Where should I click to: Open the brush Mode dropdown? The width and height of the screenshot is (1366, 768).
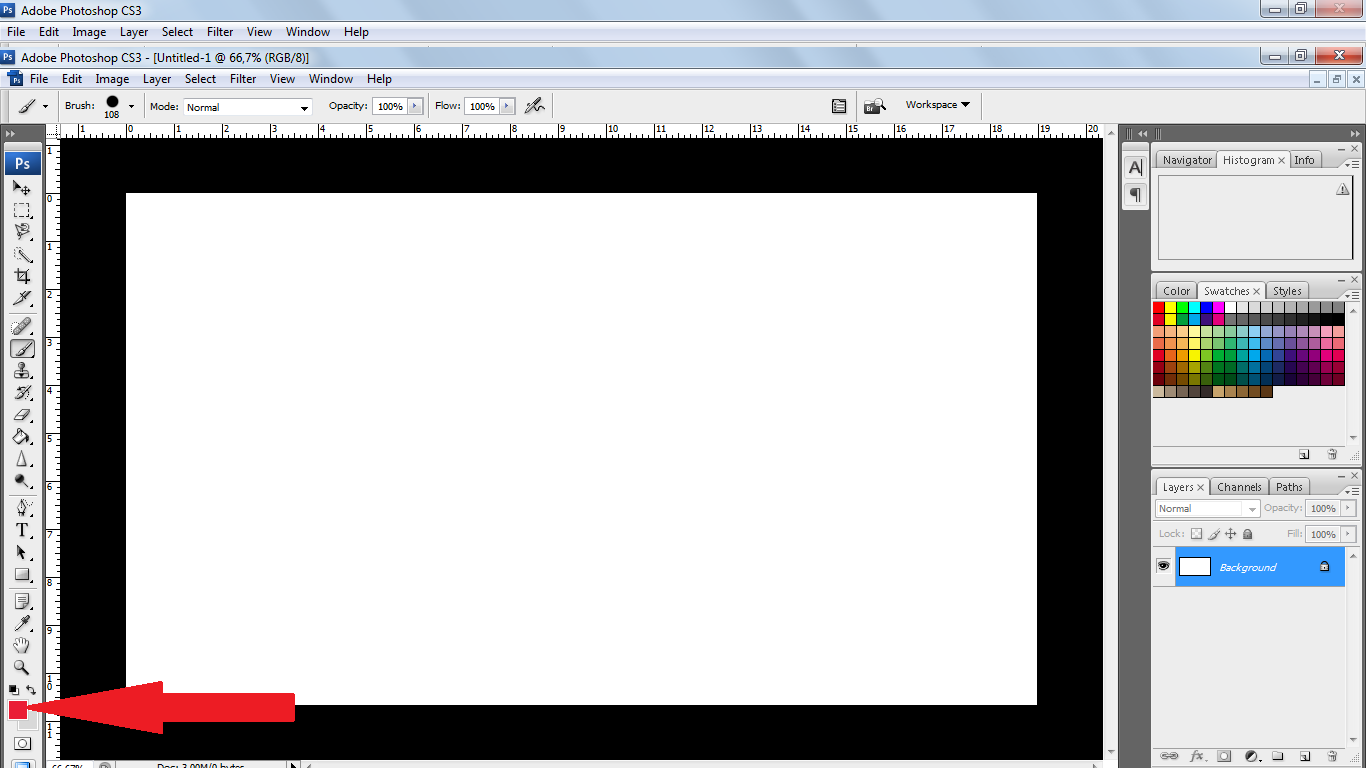(248, 107)
